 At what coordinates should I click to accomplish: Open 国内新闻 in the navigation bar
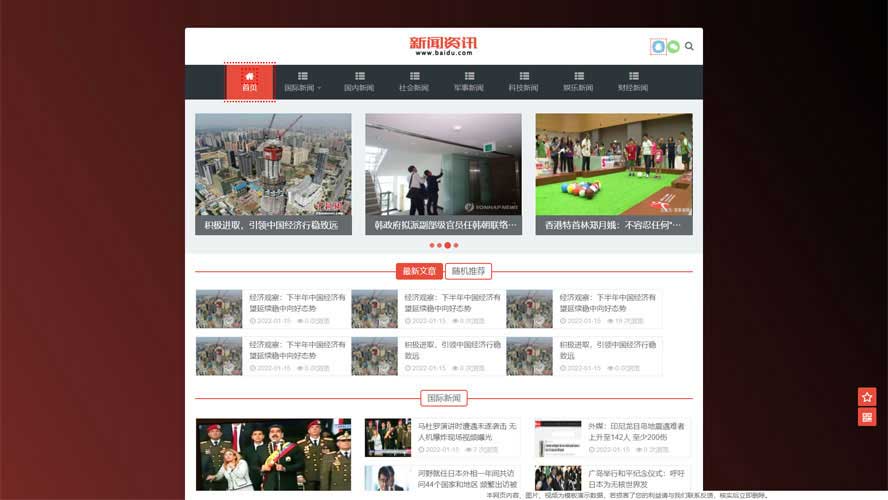coord(359,88)
